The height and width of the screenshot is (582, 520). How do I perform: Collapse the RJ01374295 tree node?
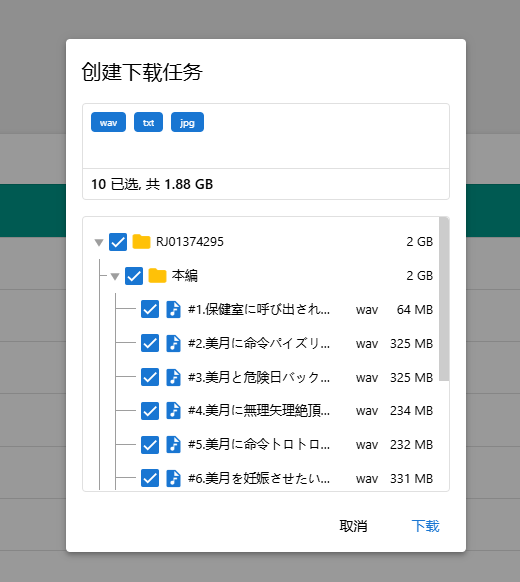point(99,243)
